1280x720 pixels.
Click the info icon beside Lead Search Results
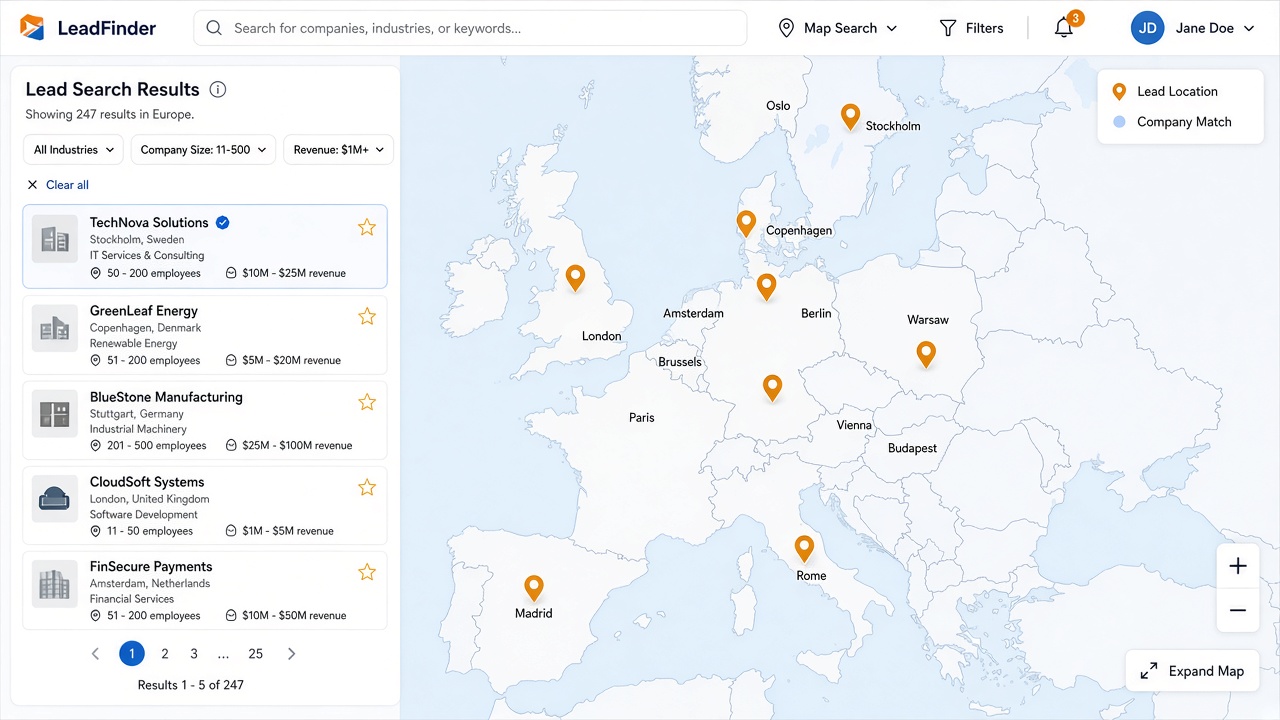tap(218, 89)
